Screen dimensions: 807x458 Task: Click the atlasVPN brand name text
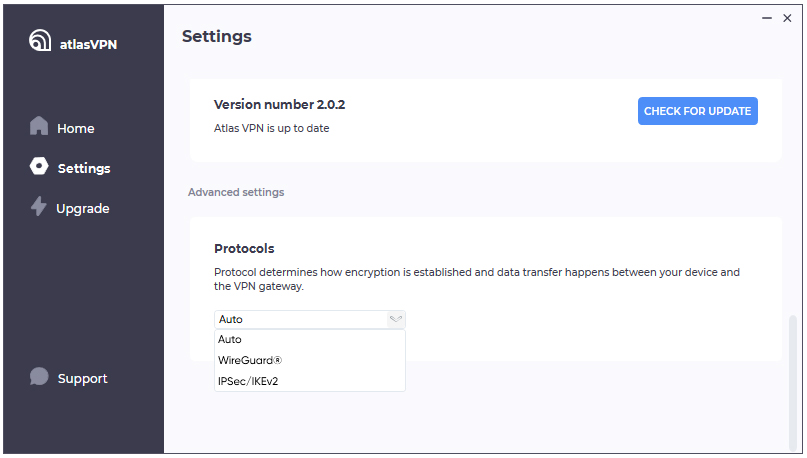[88, 43]
